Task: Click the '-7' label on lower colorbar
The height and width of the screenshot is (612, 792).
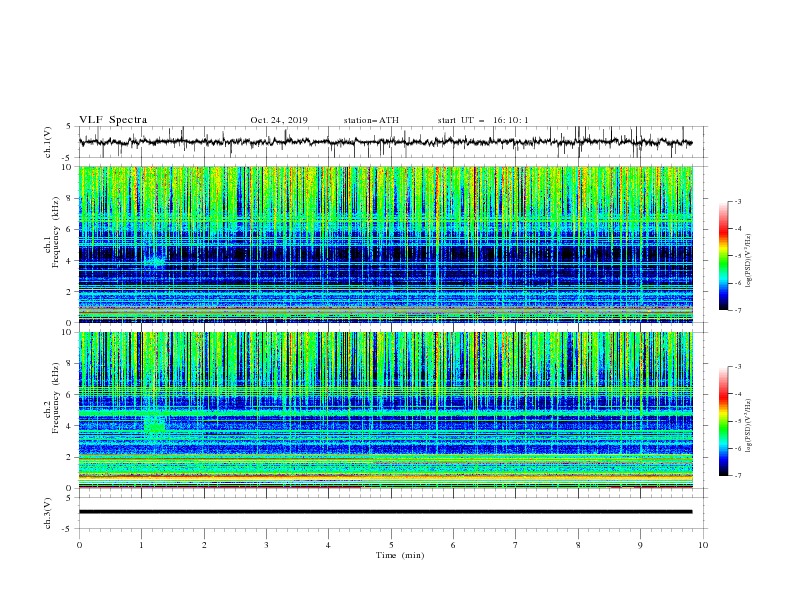Action: point(738,475)
